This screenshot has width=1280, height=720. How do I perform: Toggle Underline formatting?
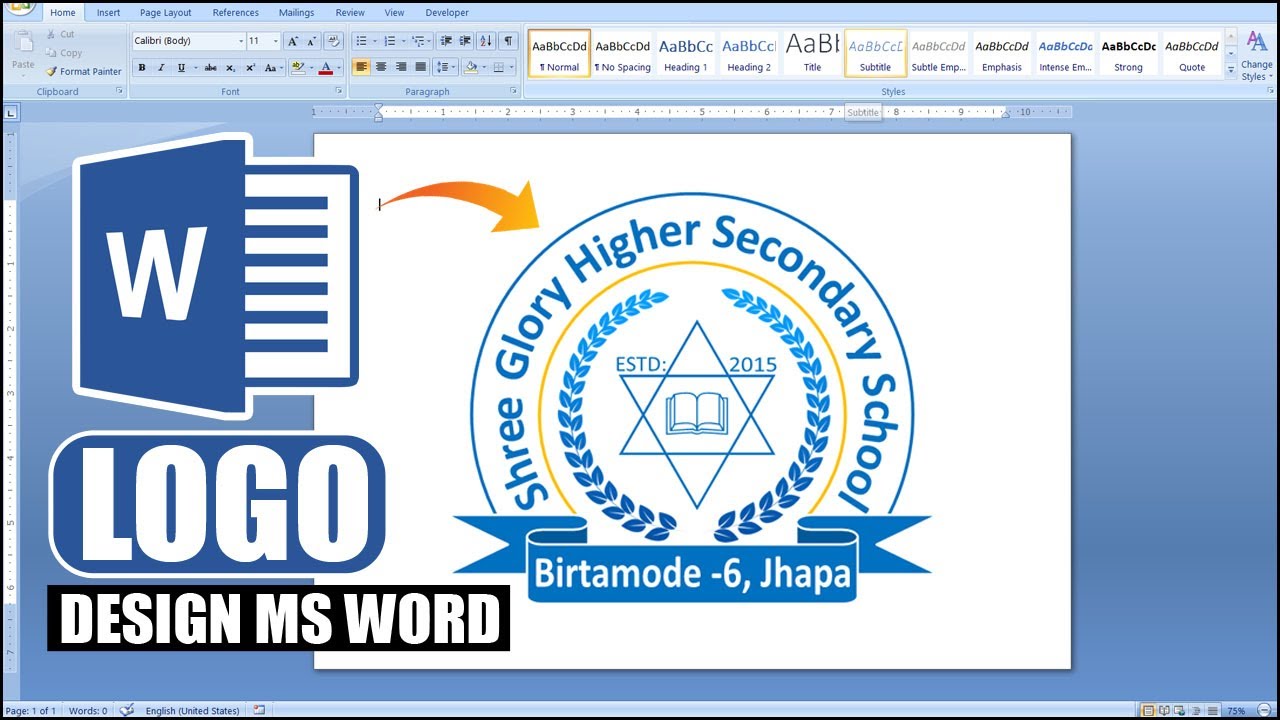[181, 68]
